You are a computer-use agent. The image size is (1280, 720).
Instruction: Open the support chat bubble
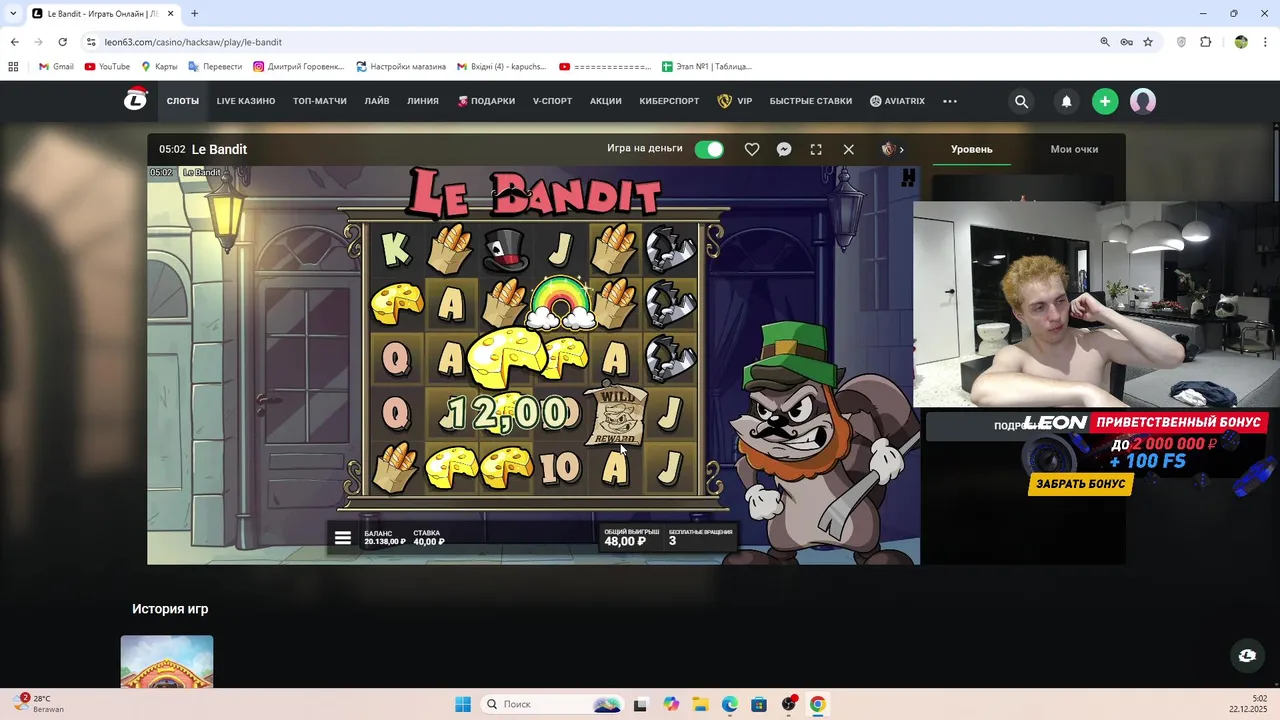(x=1247, y=655)
